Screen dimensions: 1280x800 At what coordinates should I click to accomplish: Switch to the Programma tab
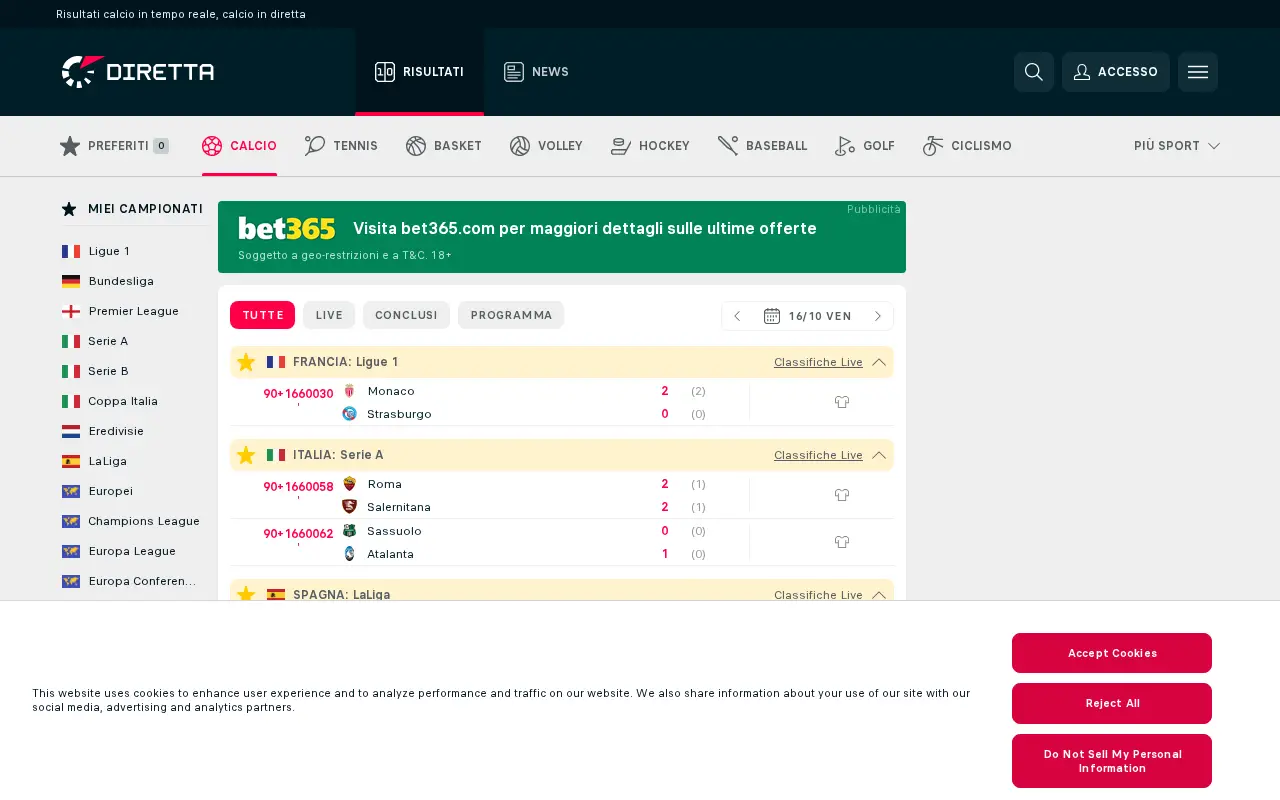click(511, 315)
